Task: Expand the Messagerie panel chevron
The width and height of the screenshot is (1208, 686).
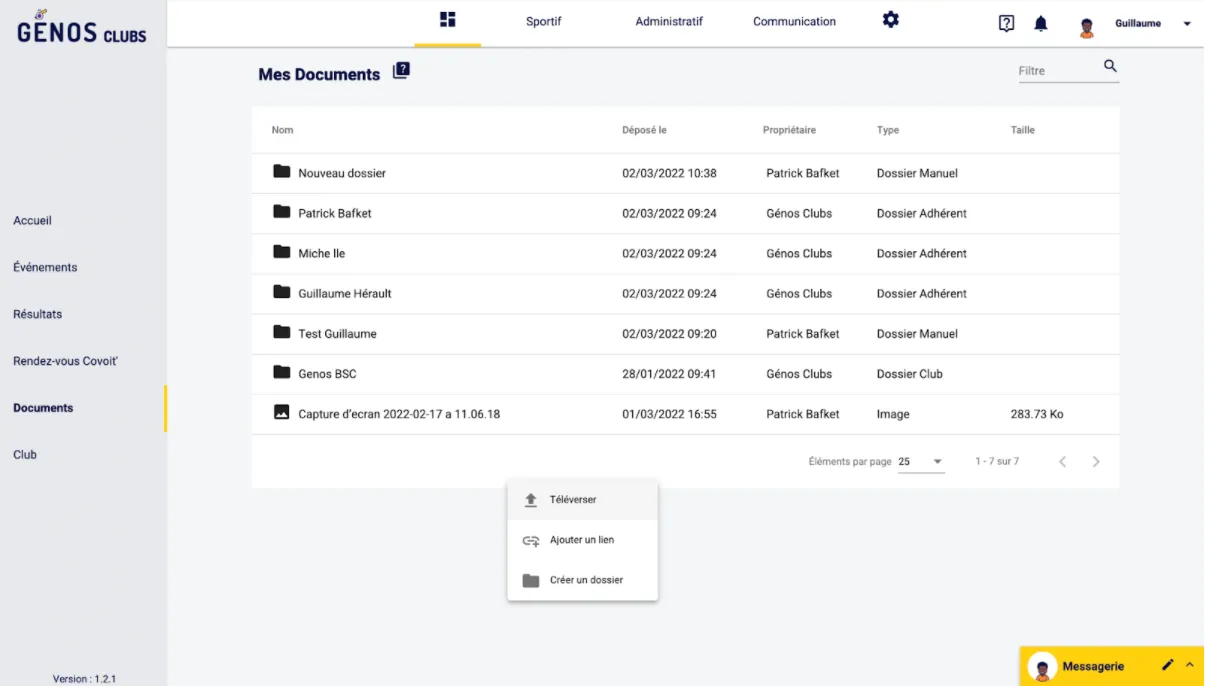Action: tap(1190, 665)
